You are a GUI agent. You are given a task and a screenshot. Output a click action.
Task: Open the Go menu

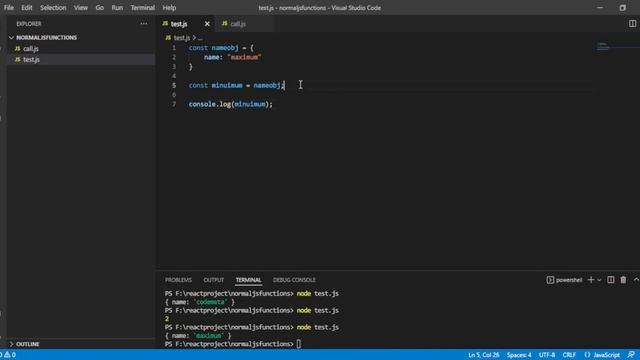100,8
